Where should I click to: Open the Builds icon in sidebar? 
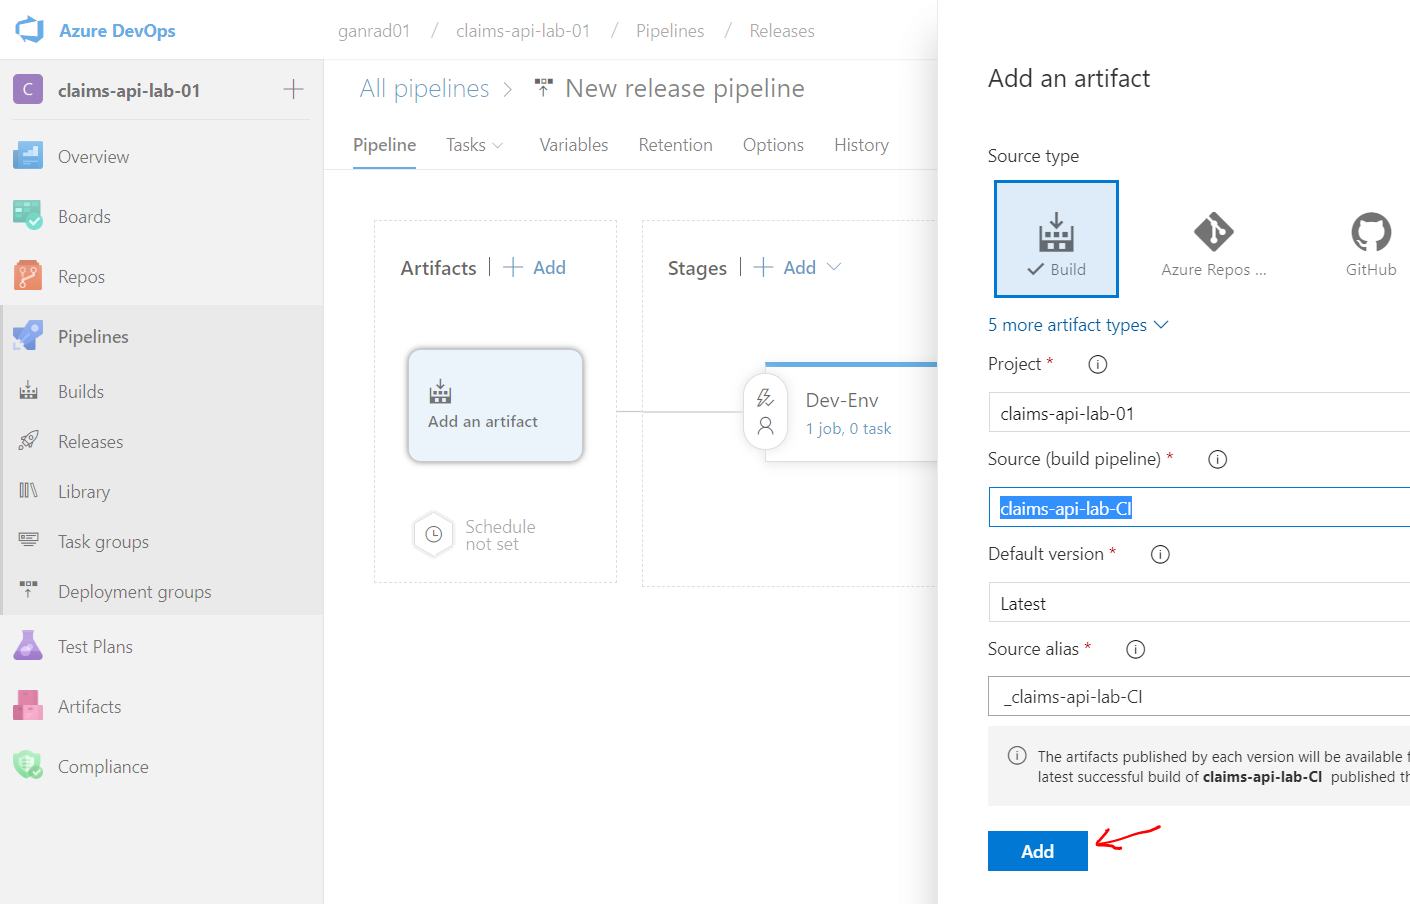[29, 391]
